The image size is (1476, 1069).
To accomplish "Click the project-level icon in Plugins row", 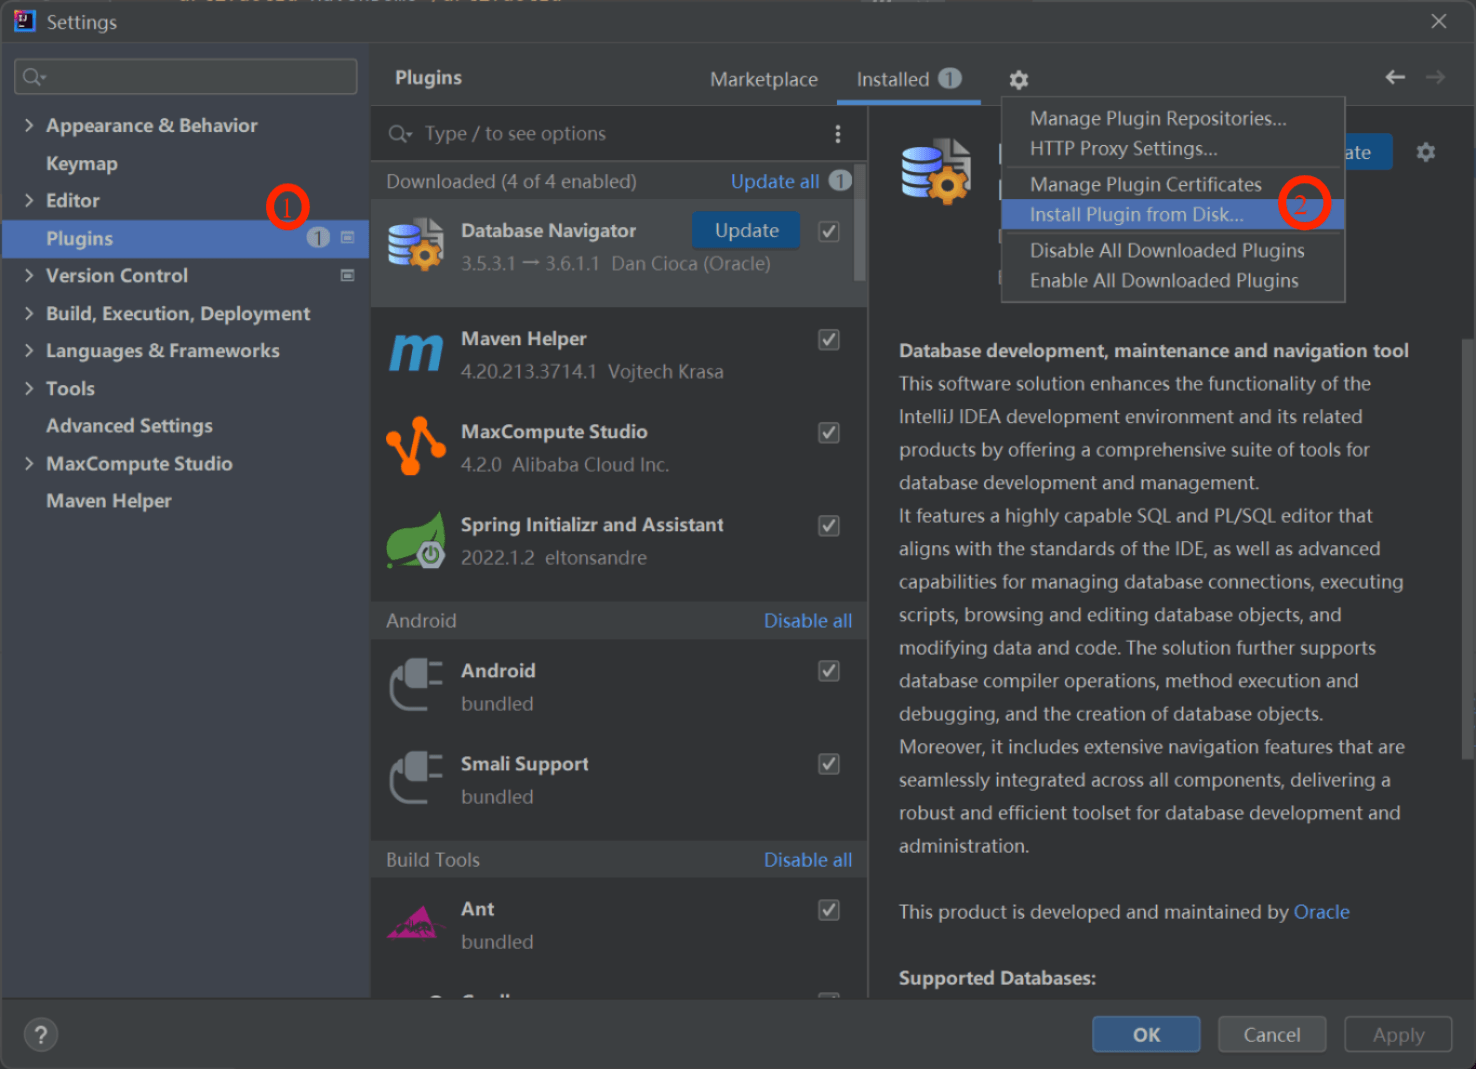I will click(347, 238).
